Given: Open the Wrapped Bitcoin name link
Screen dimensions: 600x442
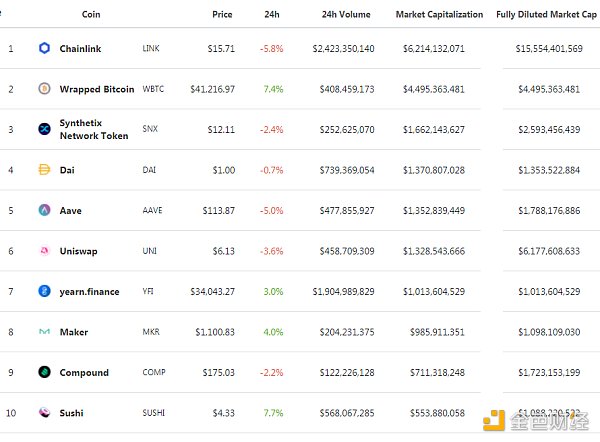Looking at the screenshot, I should click(x=96, y=89).
